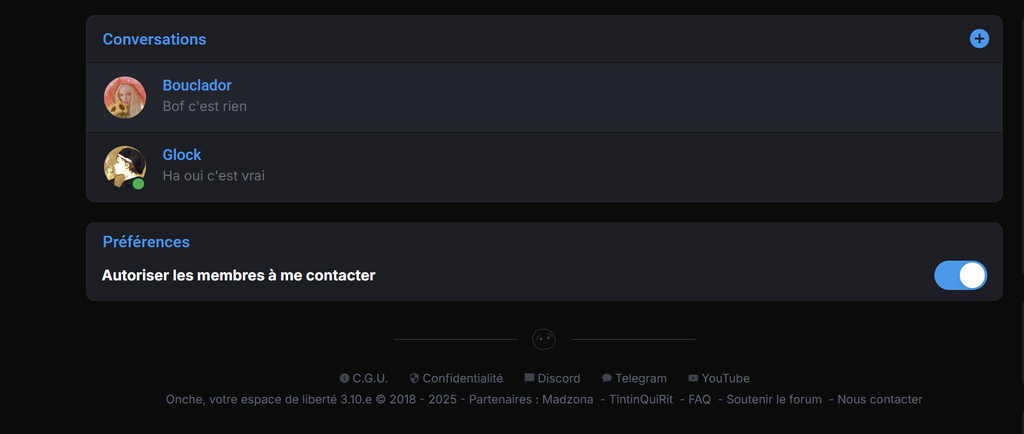Visit the Madzona partner link

point(567,400)
